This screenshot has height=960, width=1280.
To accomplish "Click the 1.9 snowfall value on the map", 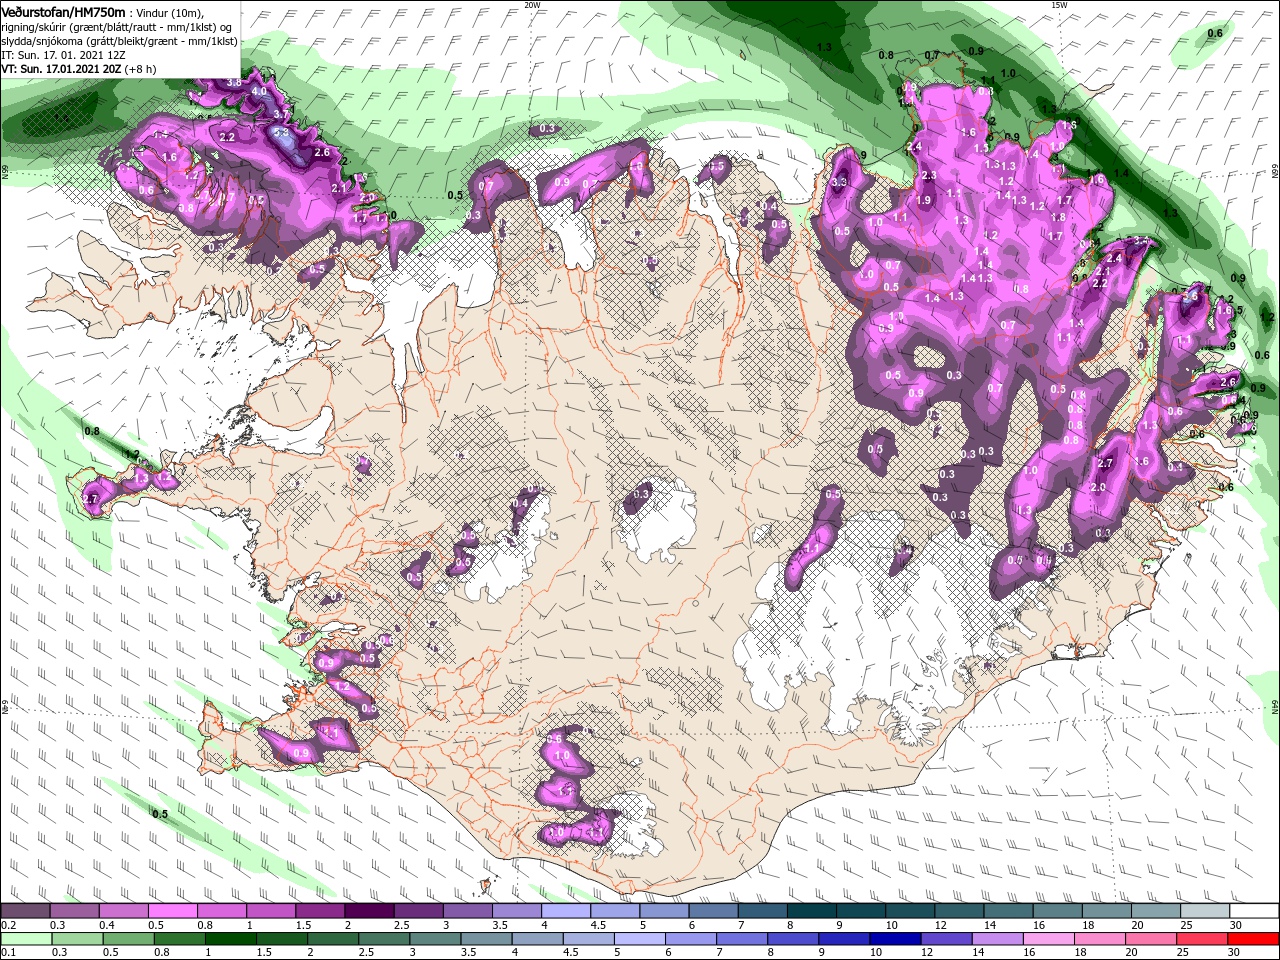I will (923, 200).
